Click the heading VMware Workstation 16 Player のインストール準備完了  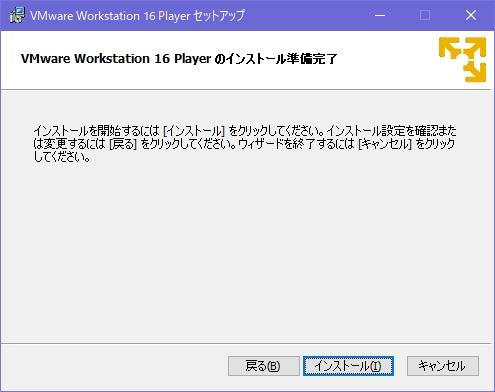(179, 59)
